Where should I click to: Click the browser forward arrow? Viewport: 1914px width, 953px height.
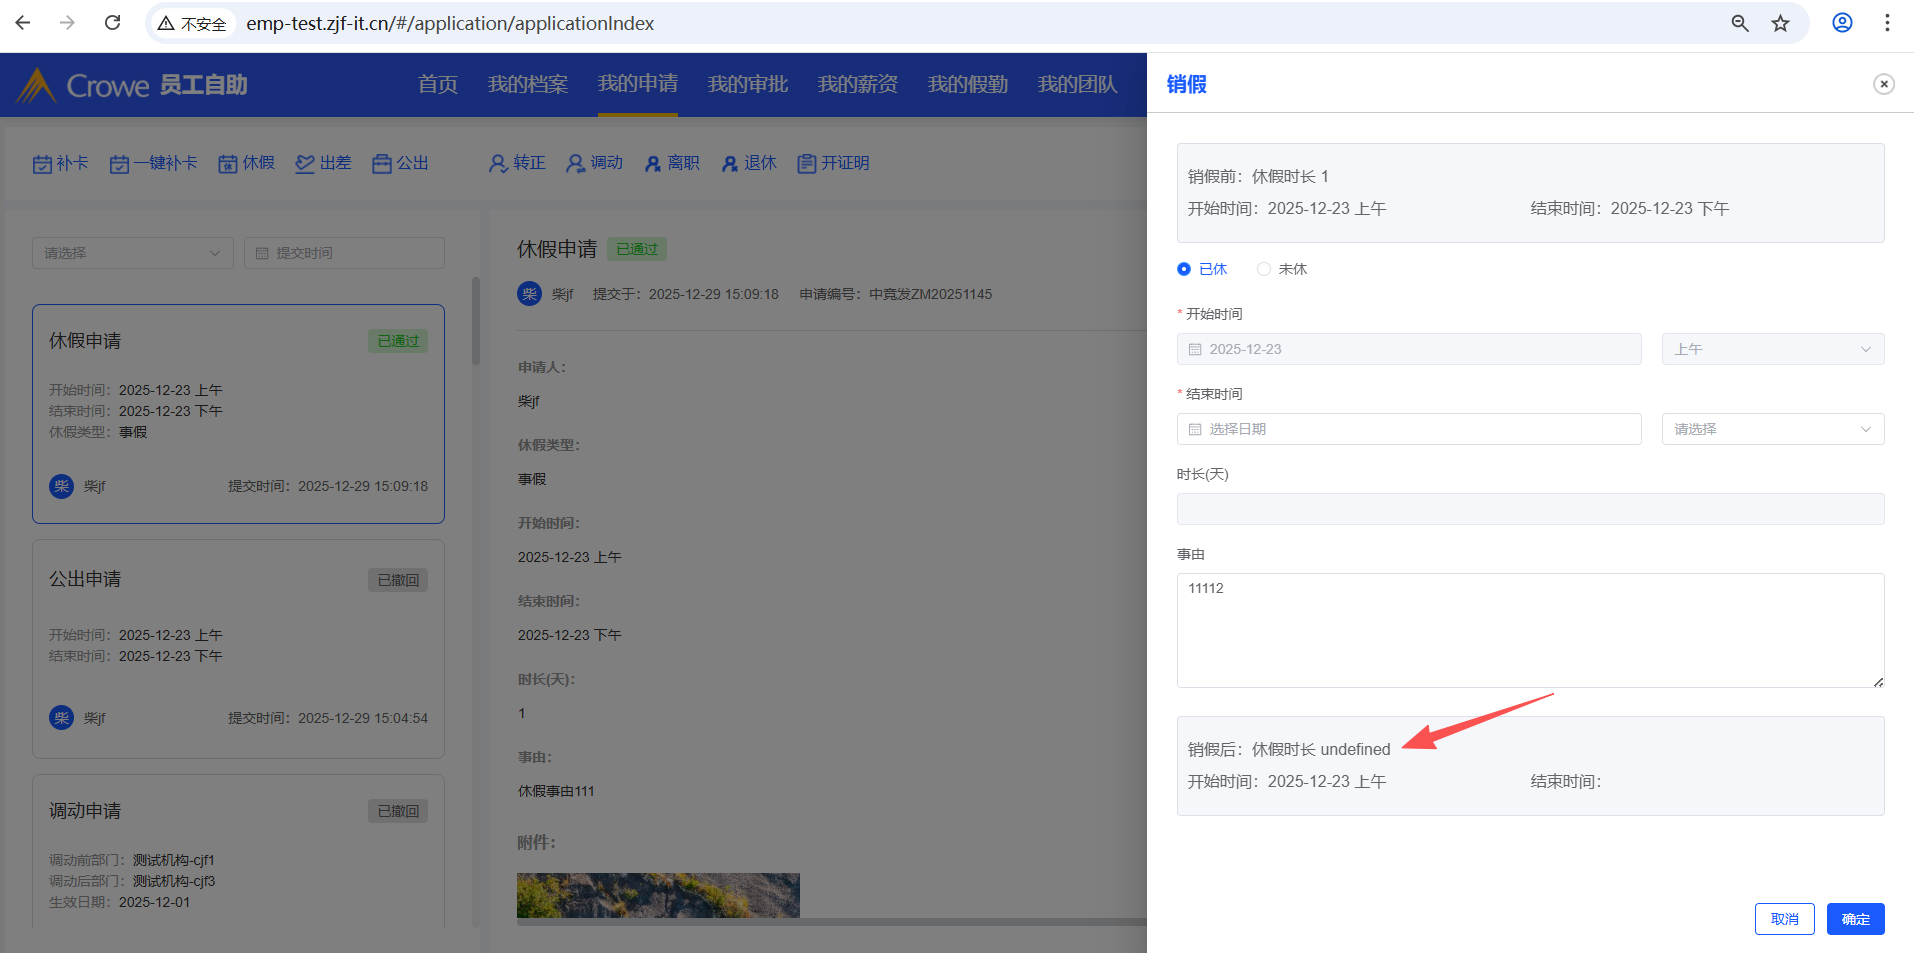tap(67, 23)
